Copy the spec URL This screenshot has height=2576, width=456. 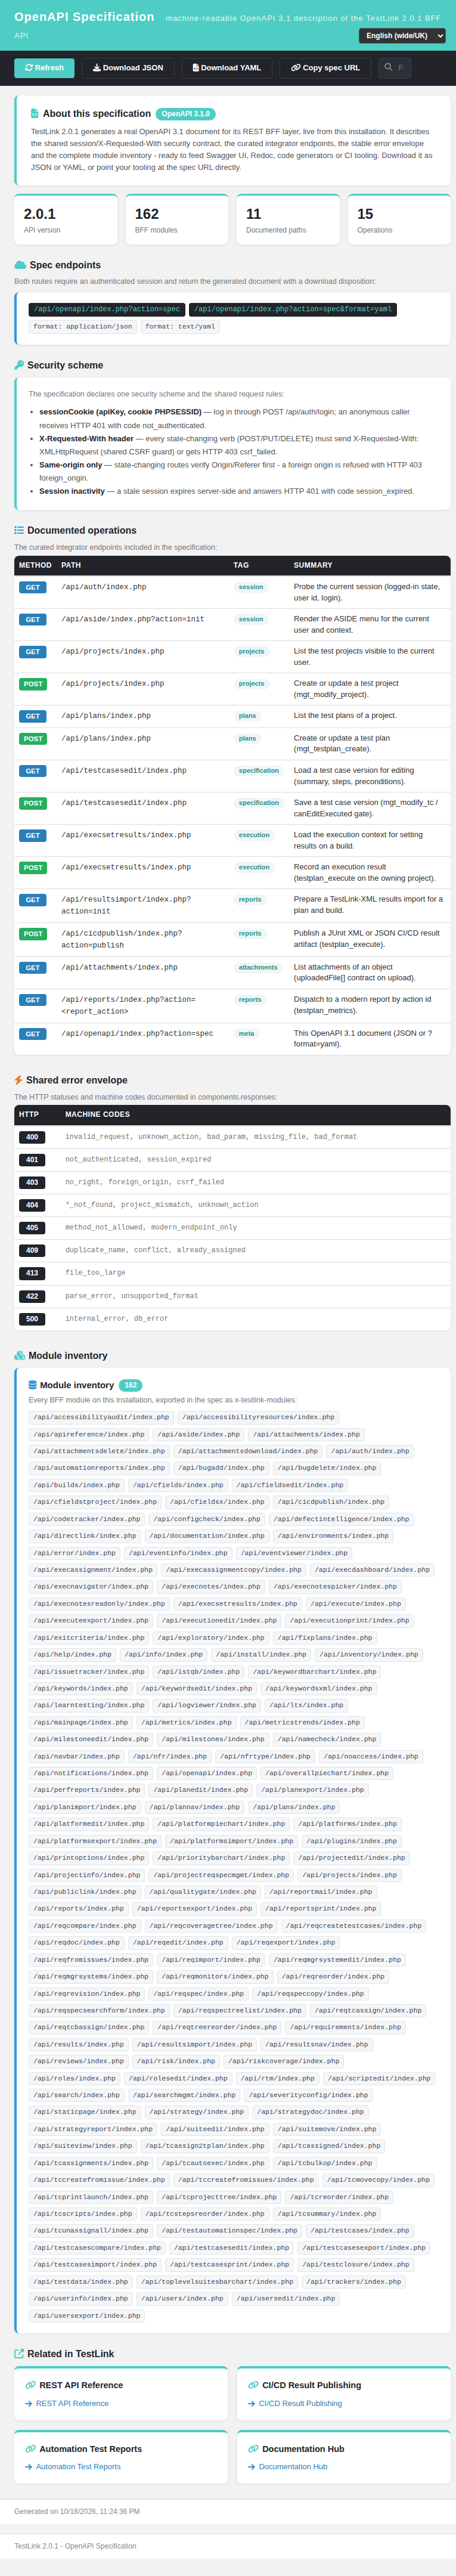tap(325, 68)
